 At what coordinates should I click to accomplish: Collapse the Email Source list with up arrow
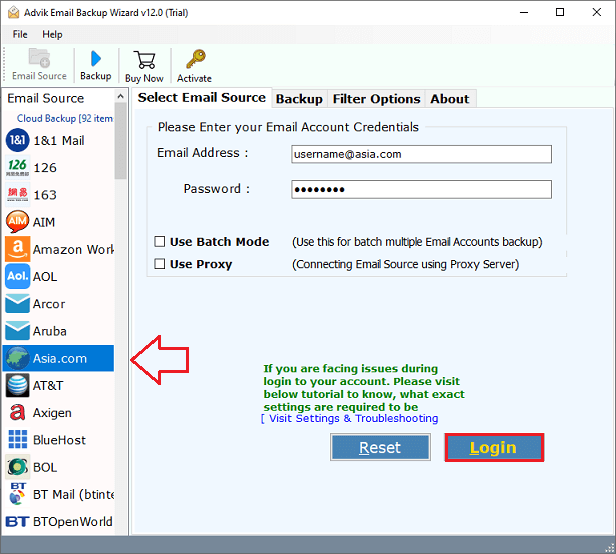click(121, 96)
